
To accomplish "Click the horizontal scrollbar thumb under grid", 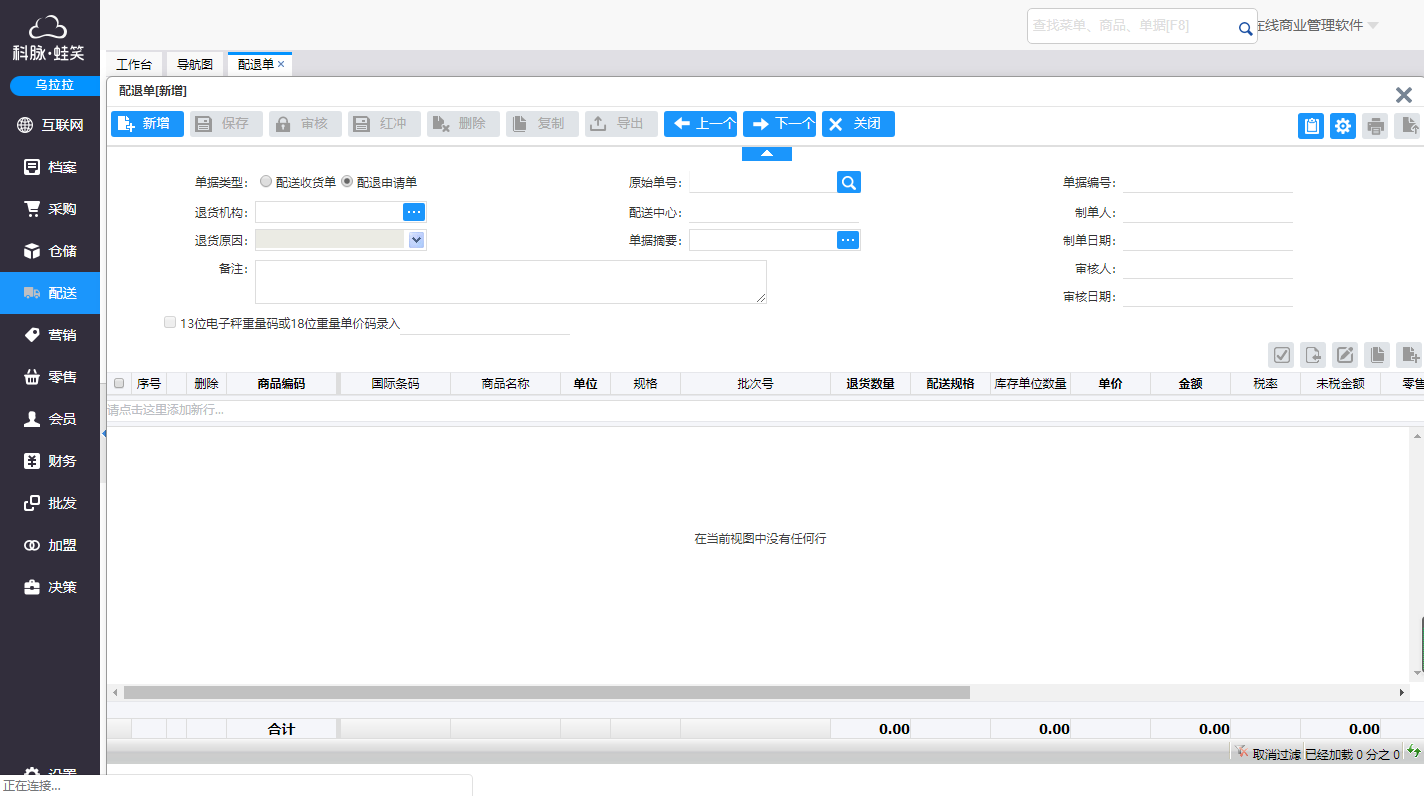I will (546, 692).
